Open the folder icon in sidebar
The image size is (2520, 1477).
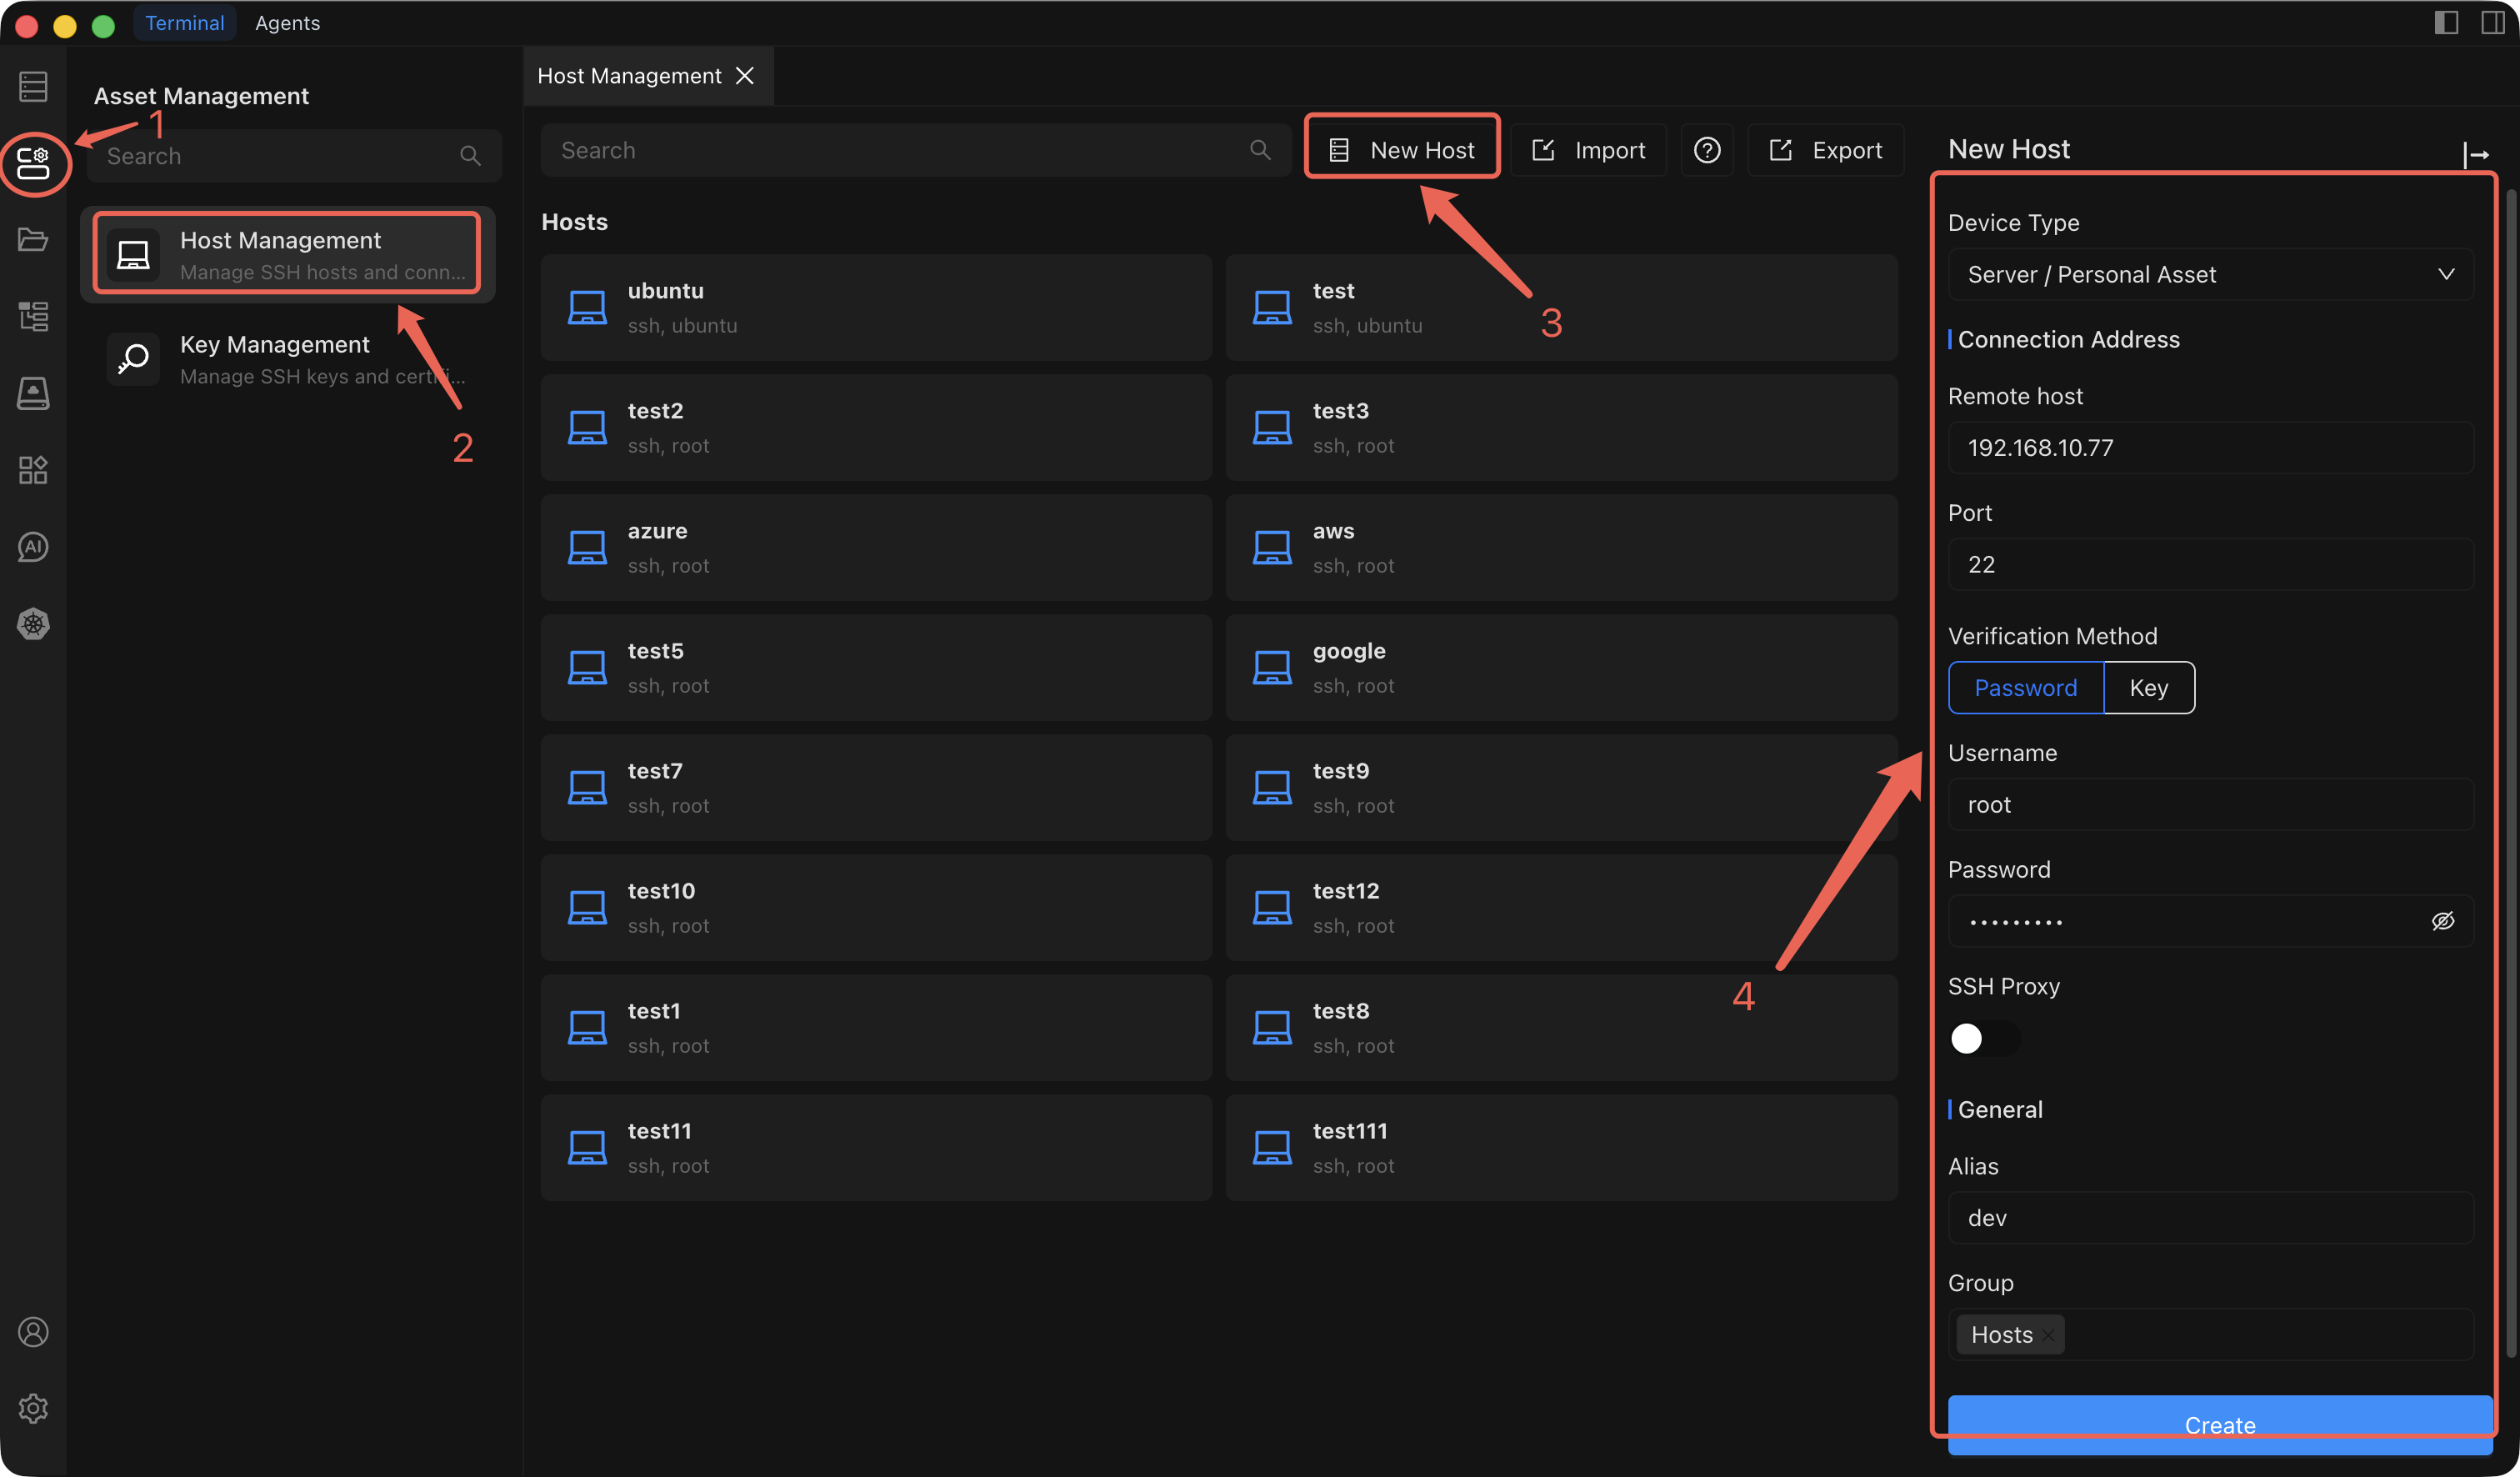click(x=34, y=240)
